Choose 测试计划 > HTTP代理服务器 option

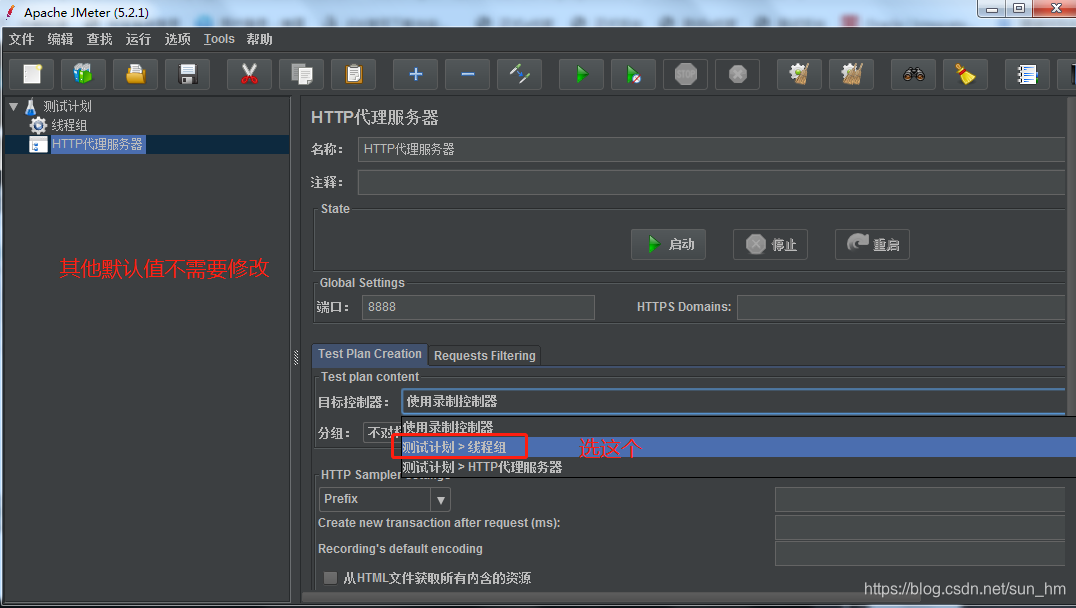(738, 467)
